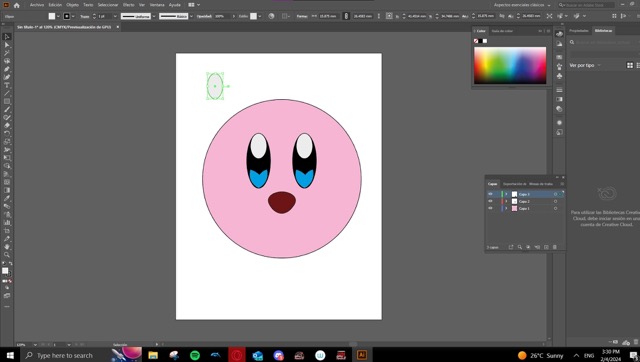
Task: Select the Paintbrush tool
Action: 7,109
